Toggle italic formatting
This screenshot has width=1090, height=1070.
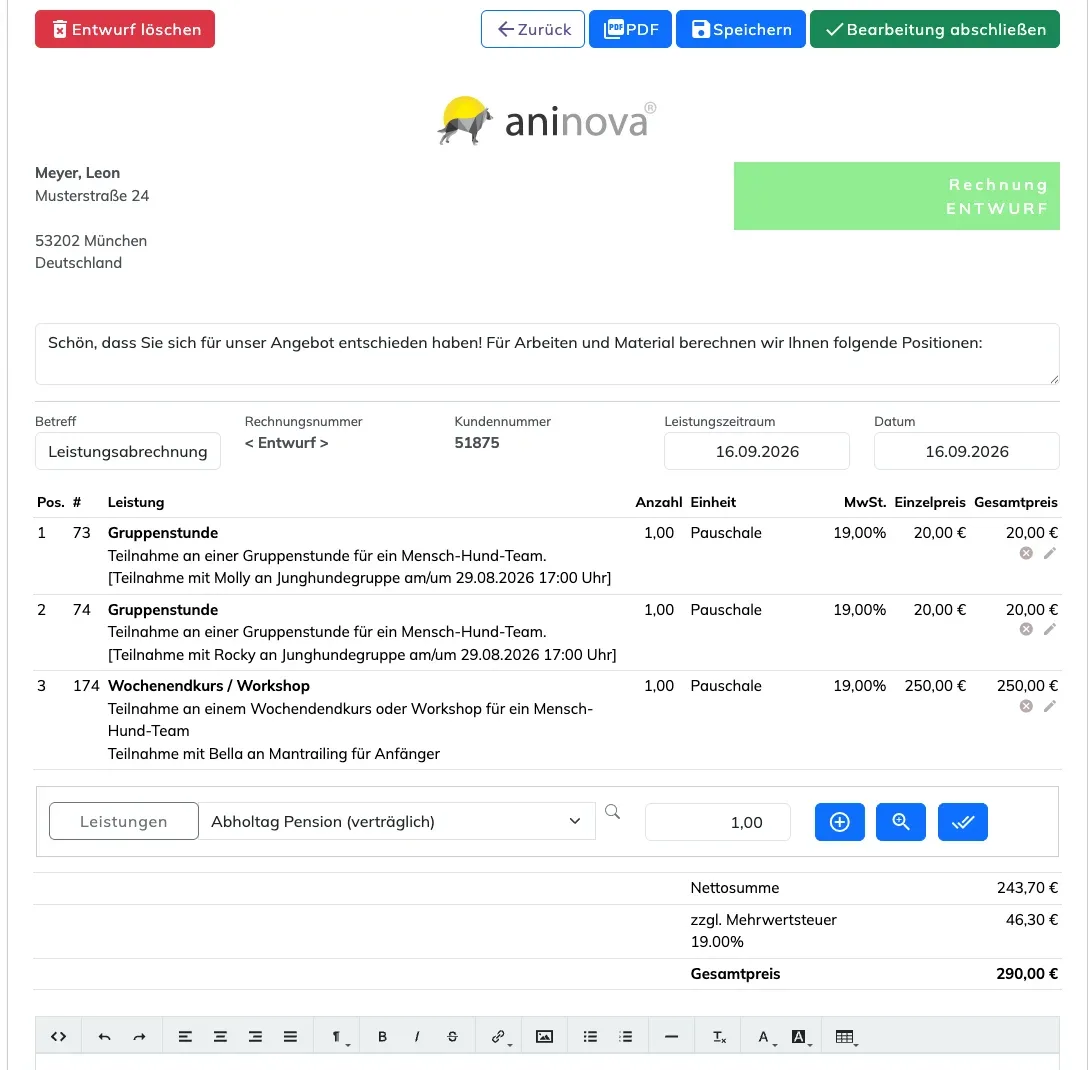point(417,1037)
